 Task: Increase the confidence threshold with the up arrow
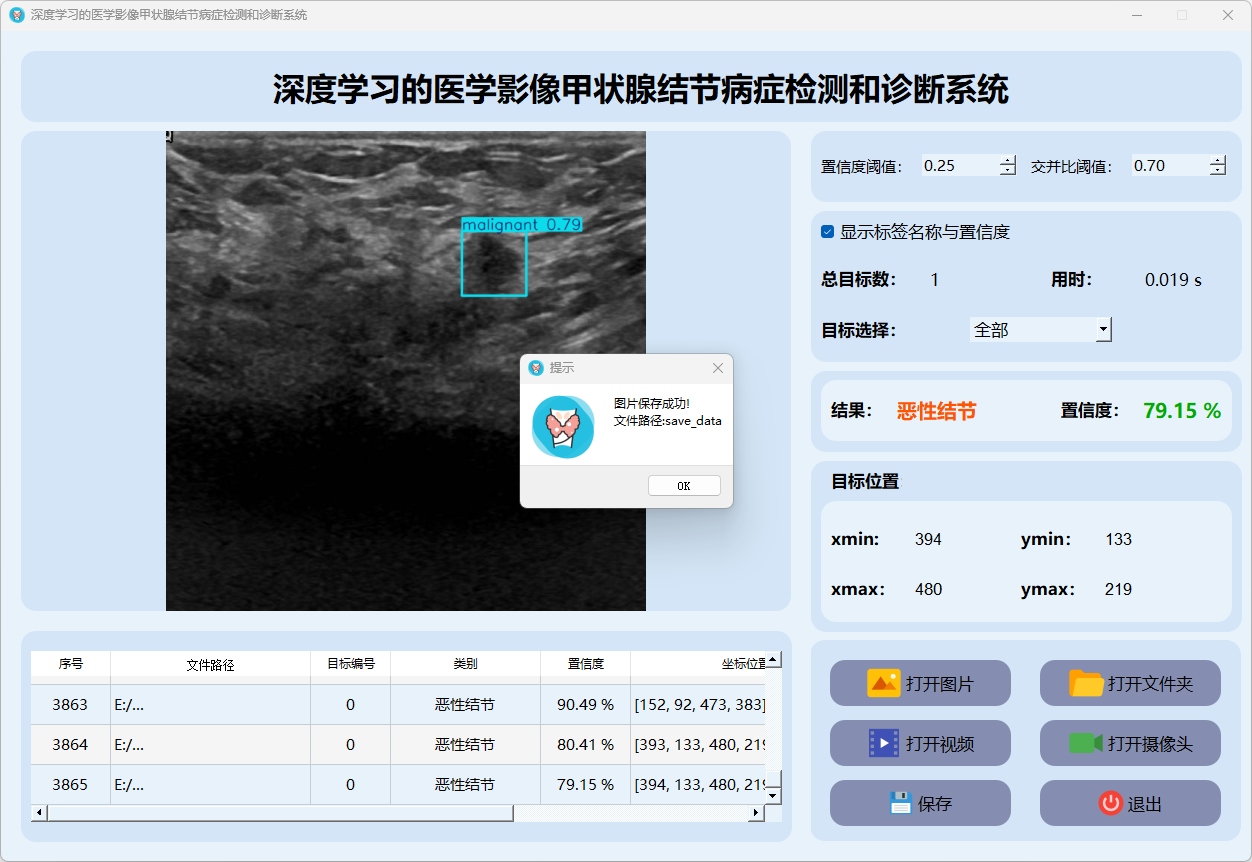(1007, 160)
